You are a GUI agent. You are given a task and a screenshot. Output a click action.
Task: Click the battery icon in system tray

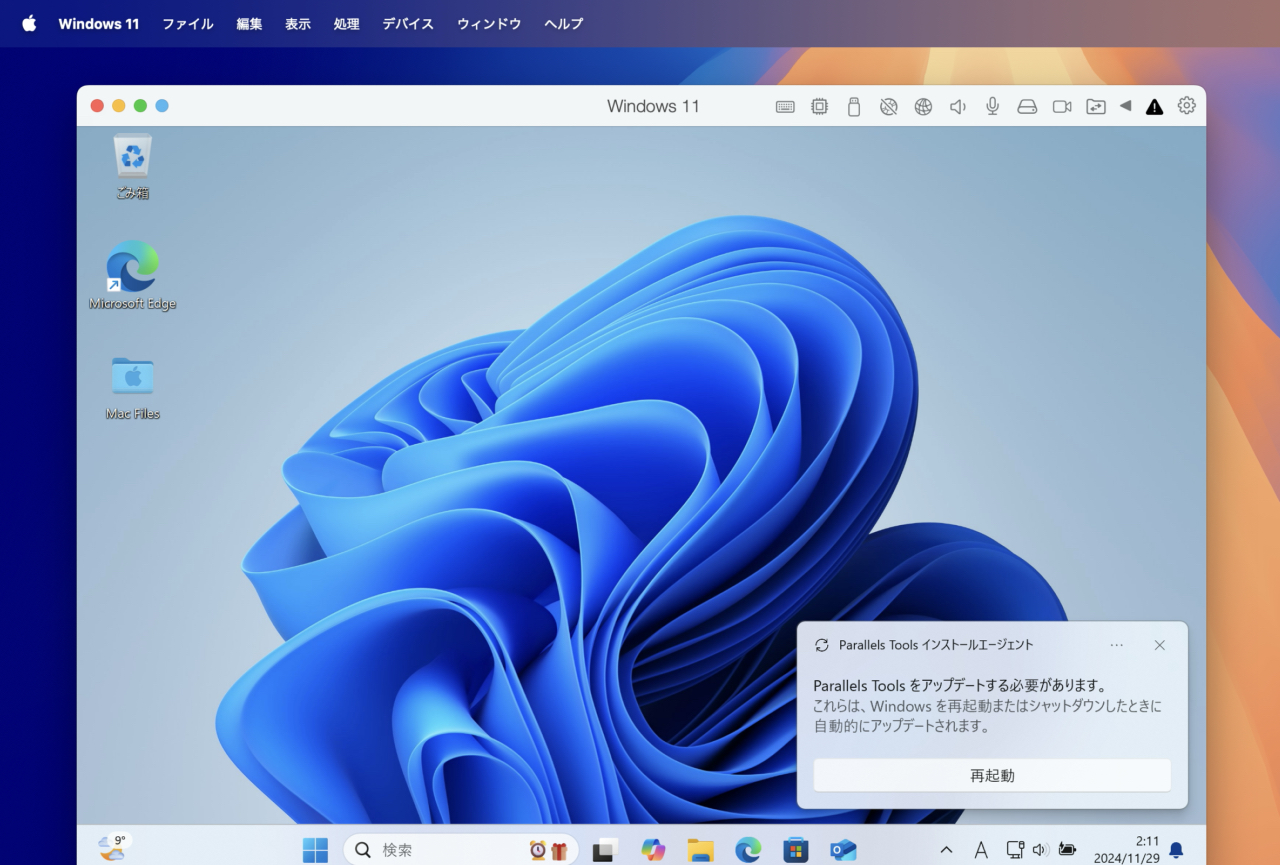(1067, 850)
